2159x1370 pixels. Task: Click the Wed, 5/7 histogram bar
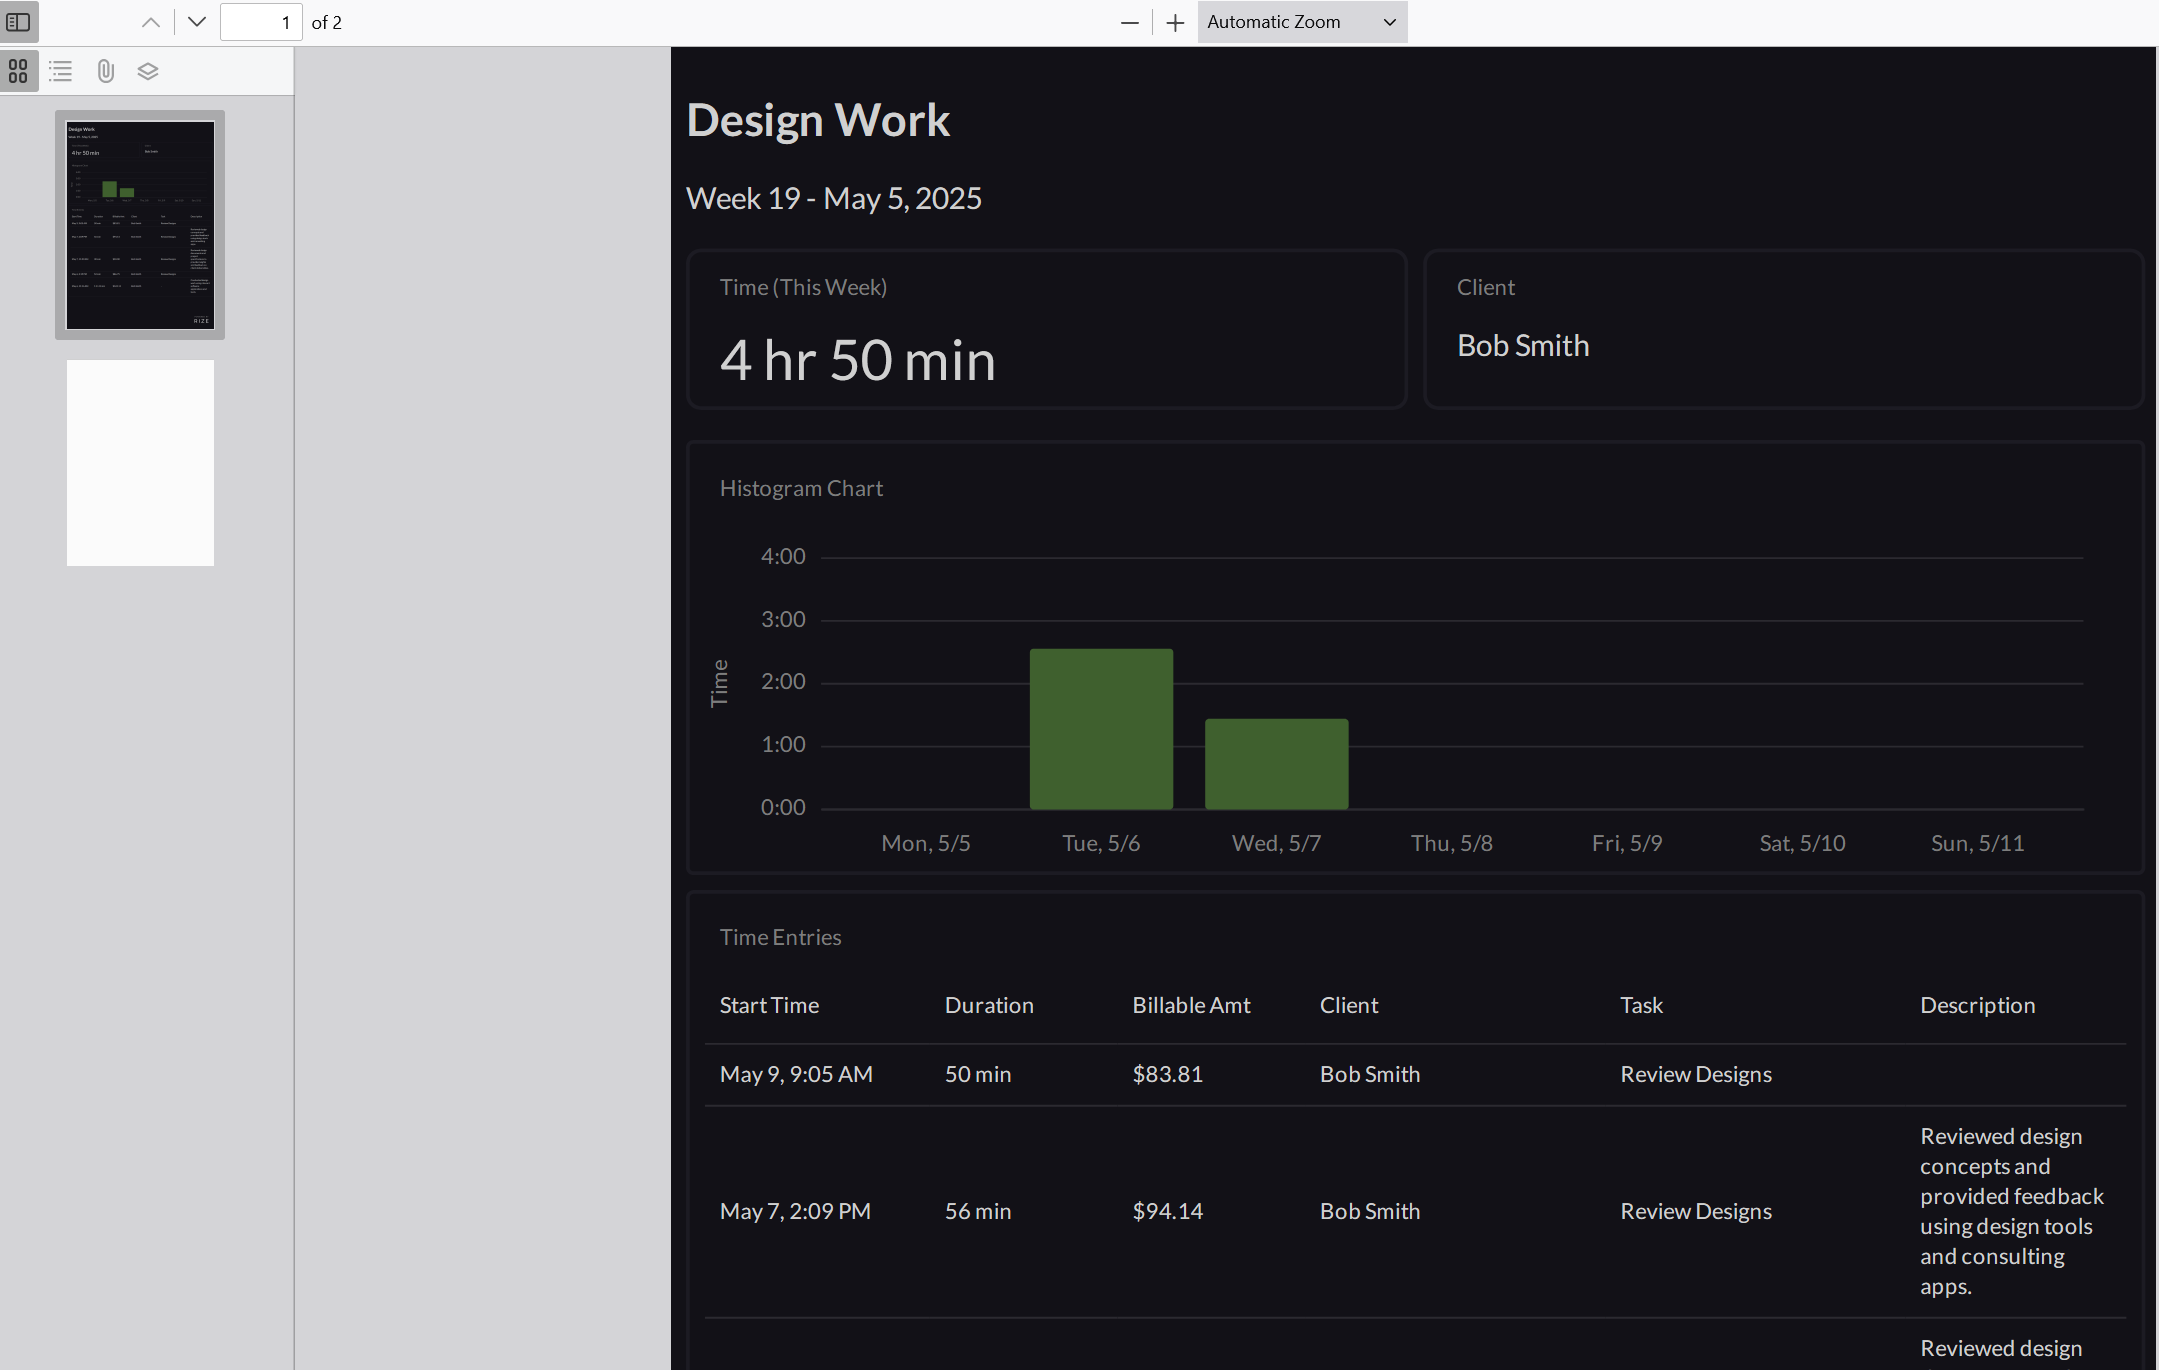(1276, 762)
